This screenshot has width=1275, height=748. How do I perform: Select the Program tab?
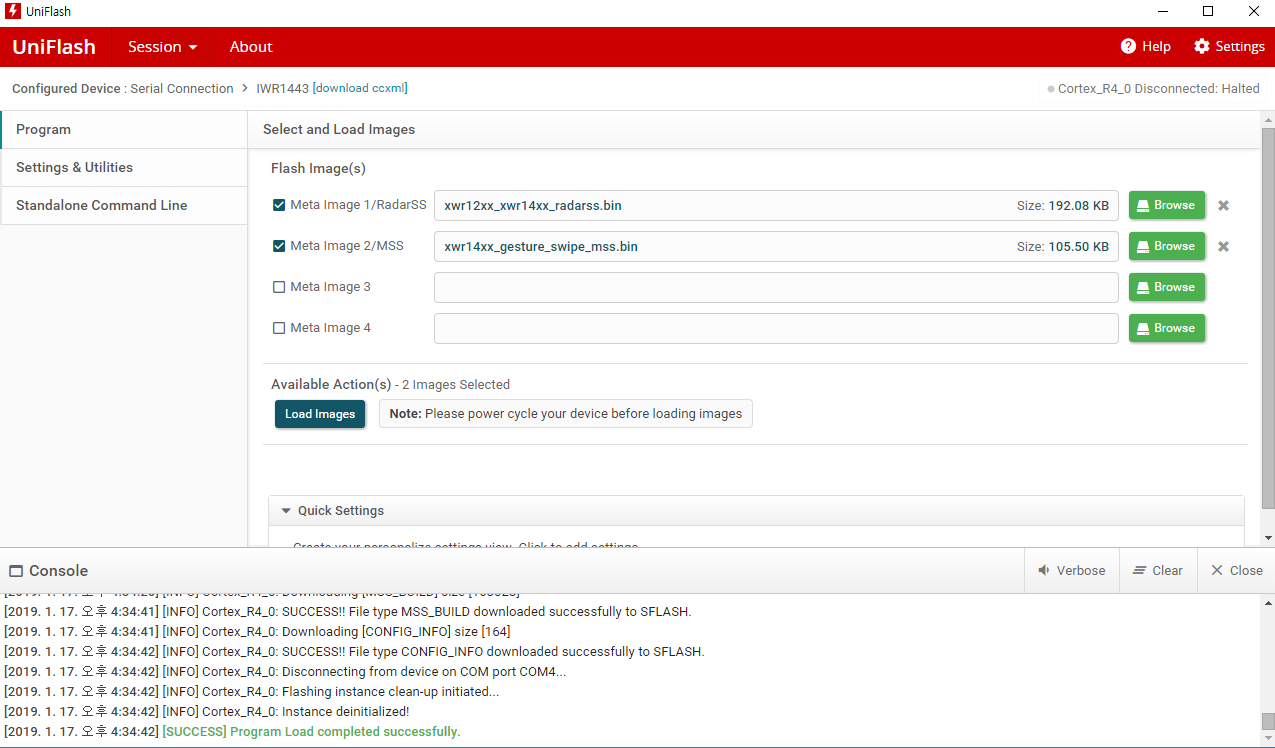tap(124, 130)
